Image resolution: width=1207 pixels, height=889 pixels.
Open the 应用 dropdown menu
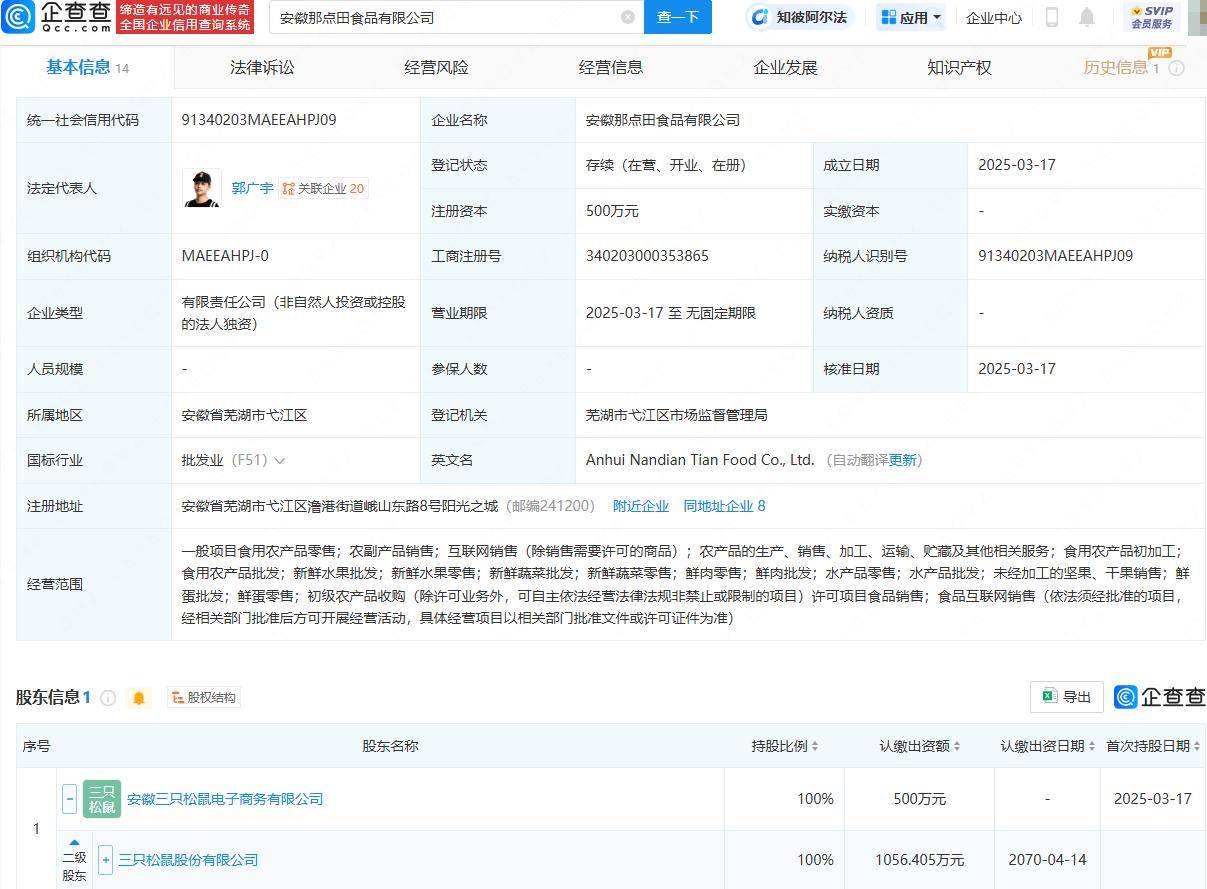coord(911,17)
